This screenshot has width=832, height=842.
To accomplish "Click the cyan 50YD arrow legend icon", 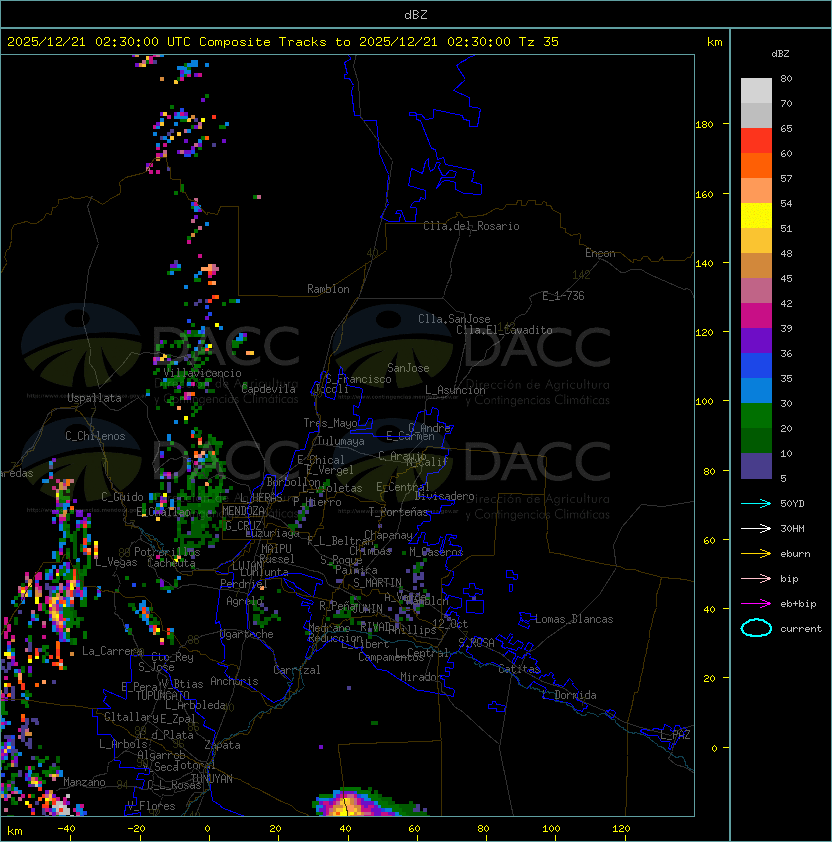I will tap(756, 504).
